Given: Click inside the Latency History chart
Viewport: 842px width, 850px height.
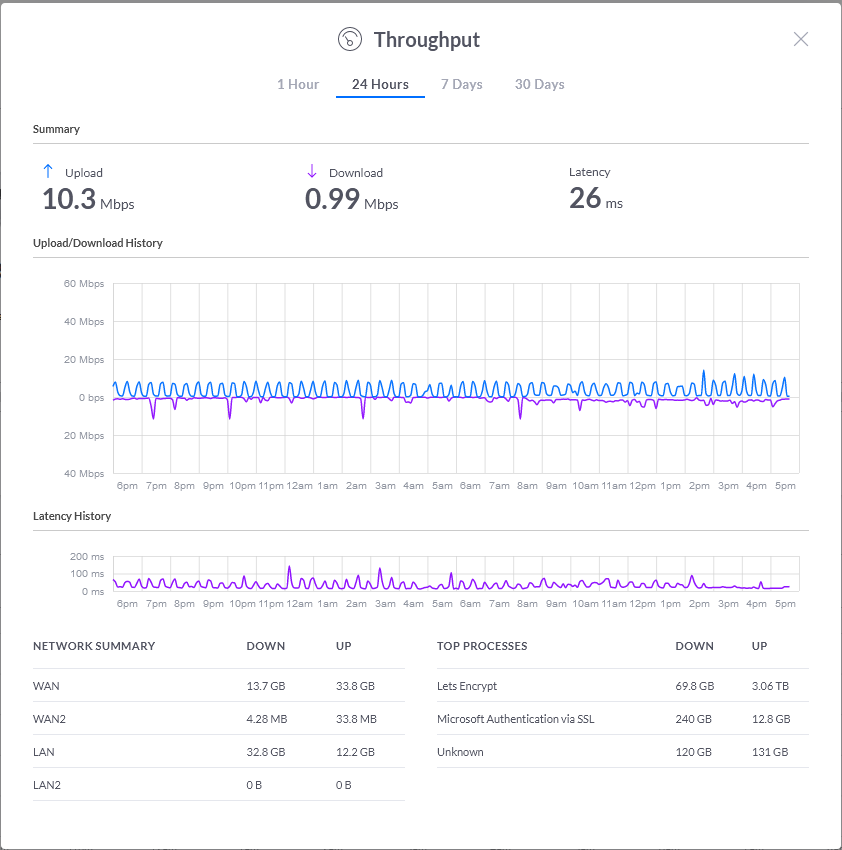Looking at the screenshot, I should [455, 574].
